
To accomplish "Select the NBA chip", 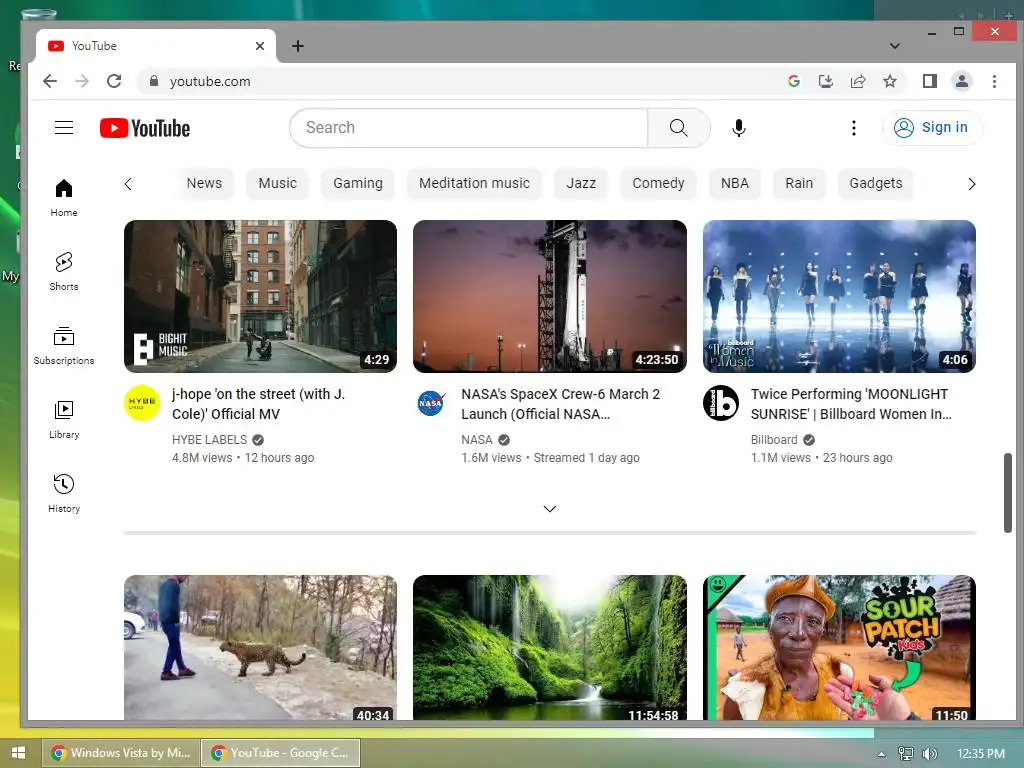I will point(735,184).
